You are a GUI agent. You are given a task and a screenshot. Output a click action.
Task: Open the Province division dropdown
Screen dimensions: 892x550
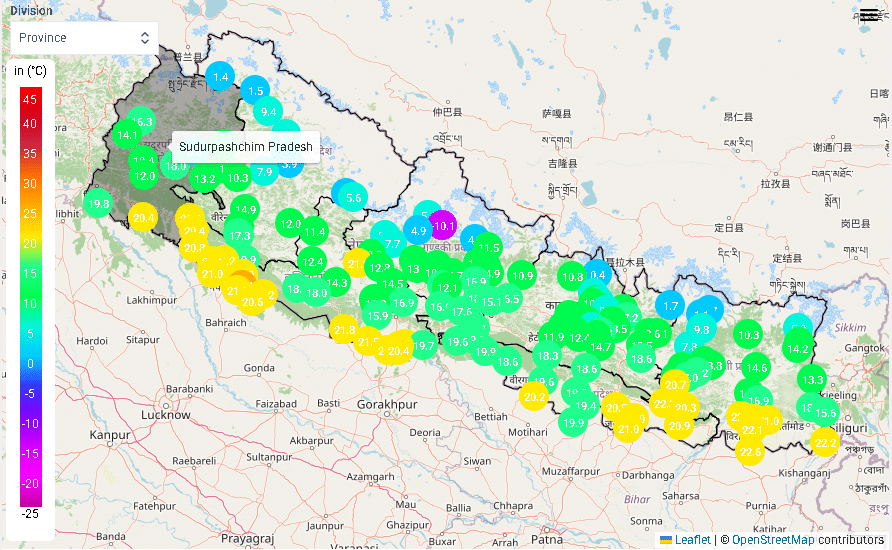pyautogui.click(x=84, y=38)
